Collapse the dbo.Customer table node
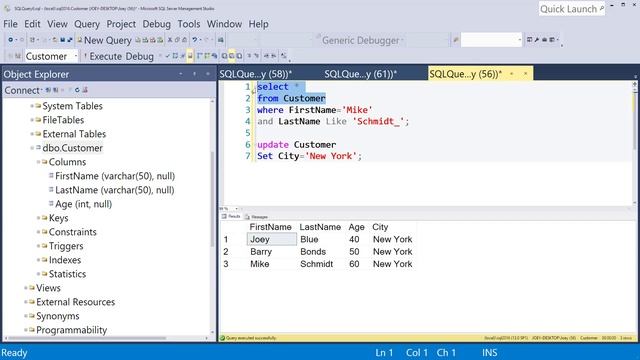Image resolution: width=640 pixels, height=360 pixels. (32, 148)
